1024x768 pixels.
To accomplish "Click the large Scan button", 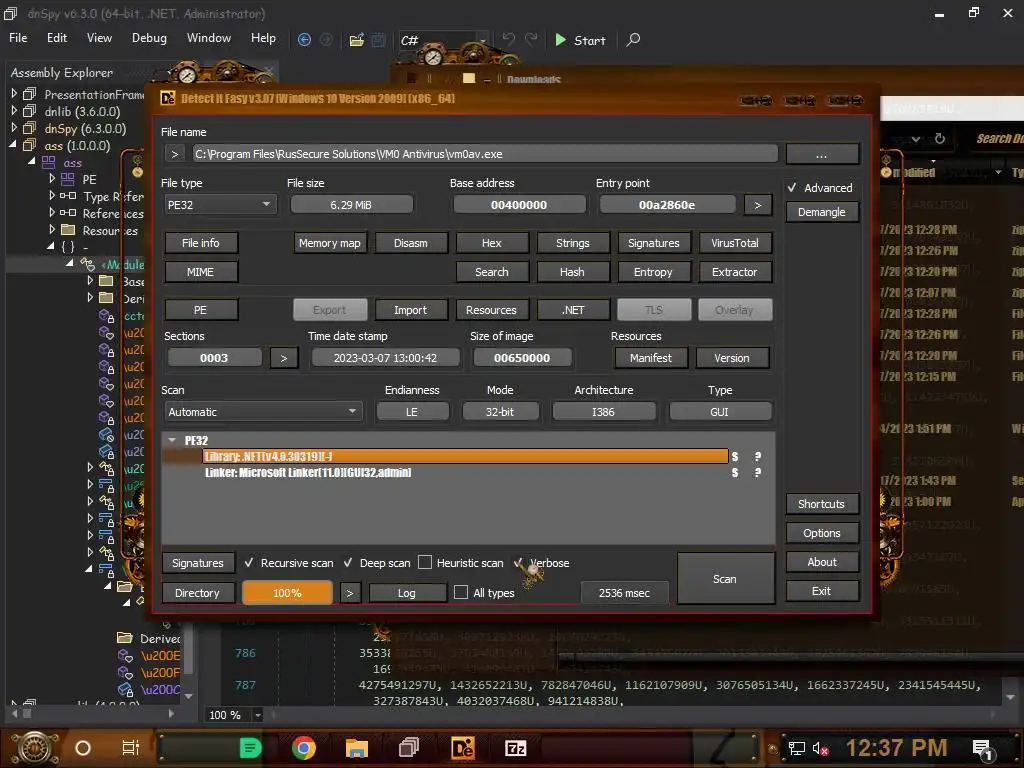I will click(725, 579).
